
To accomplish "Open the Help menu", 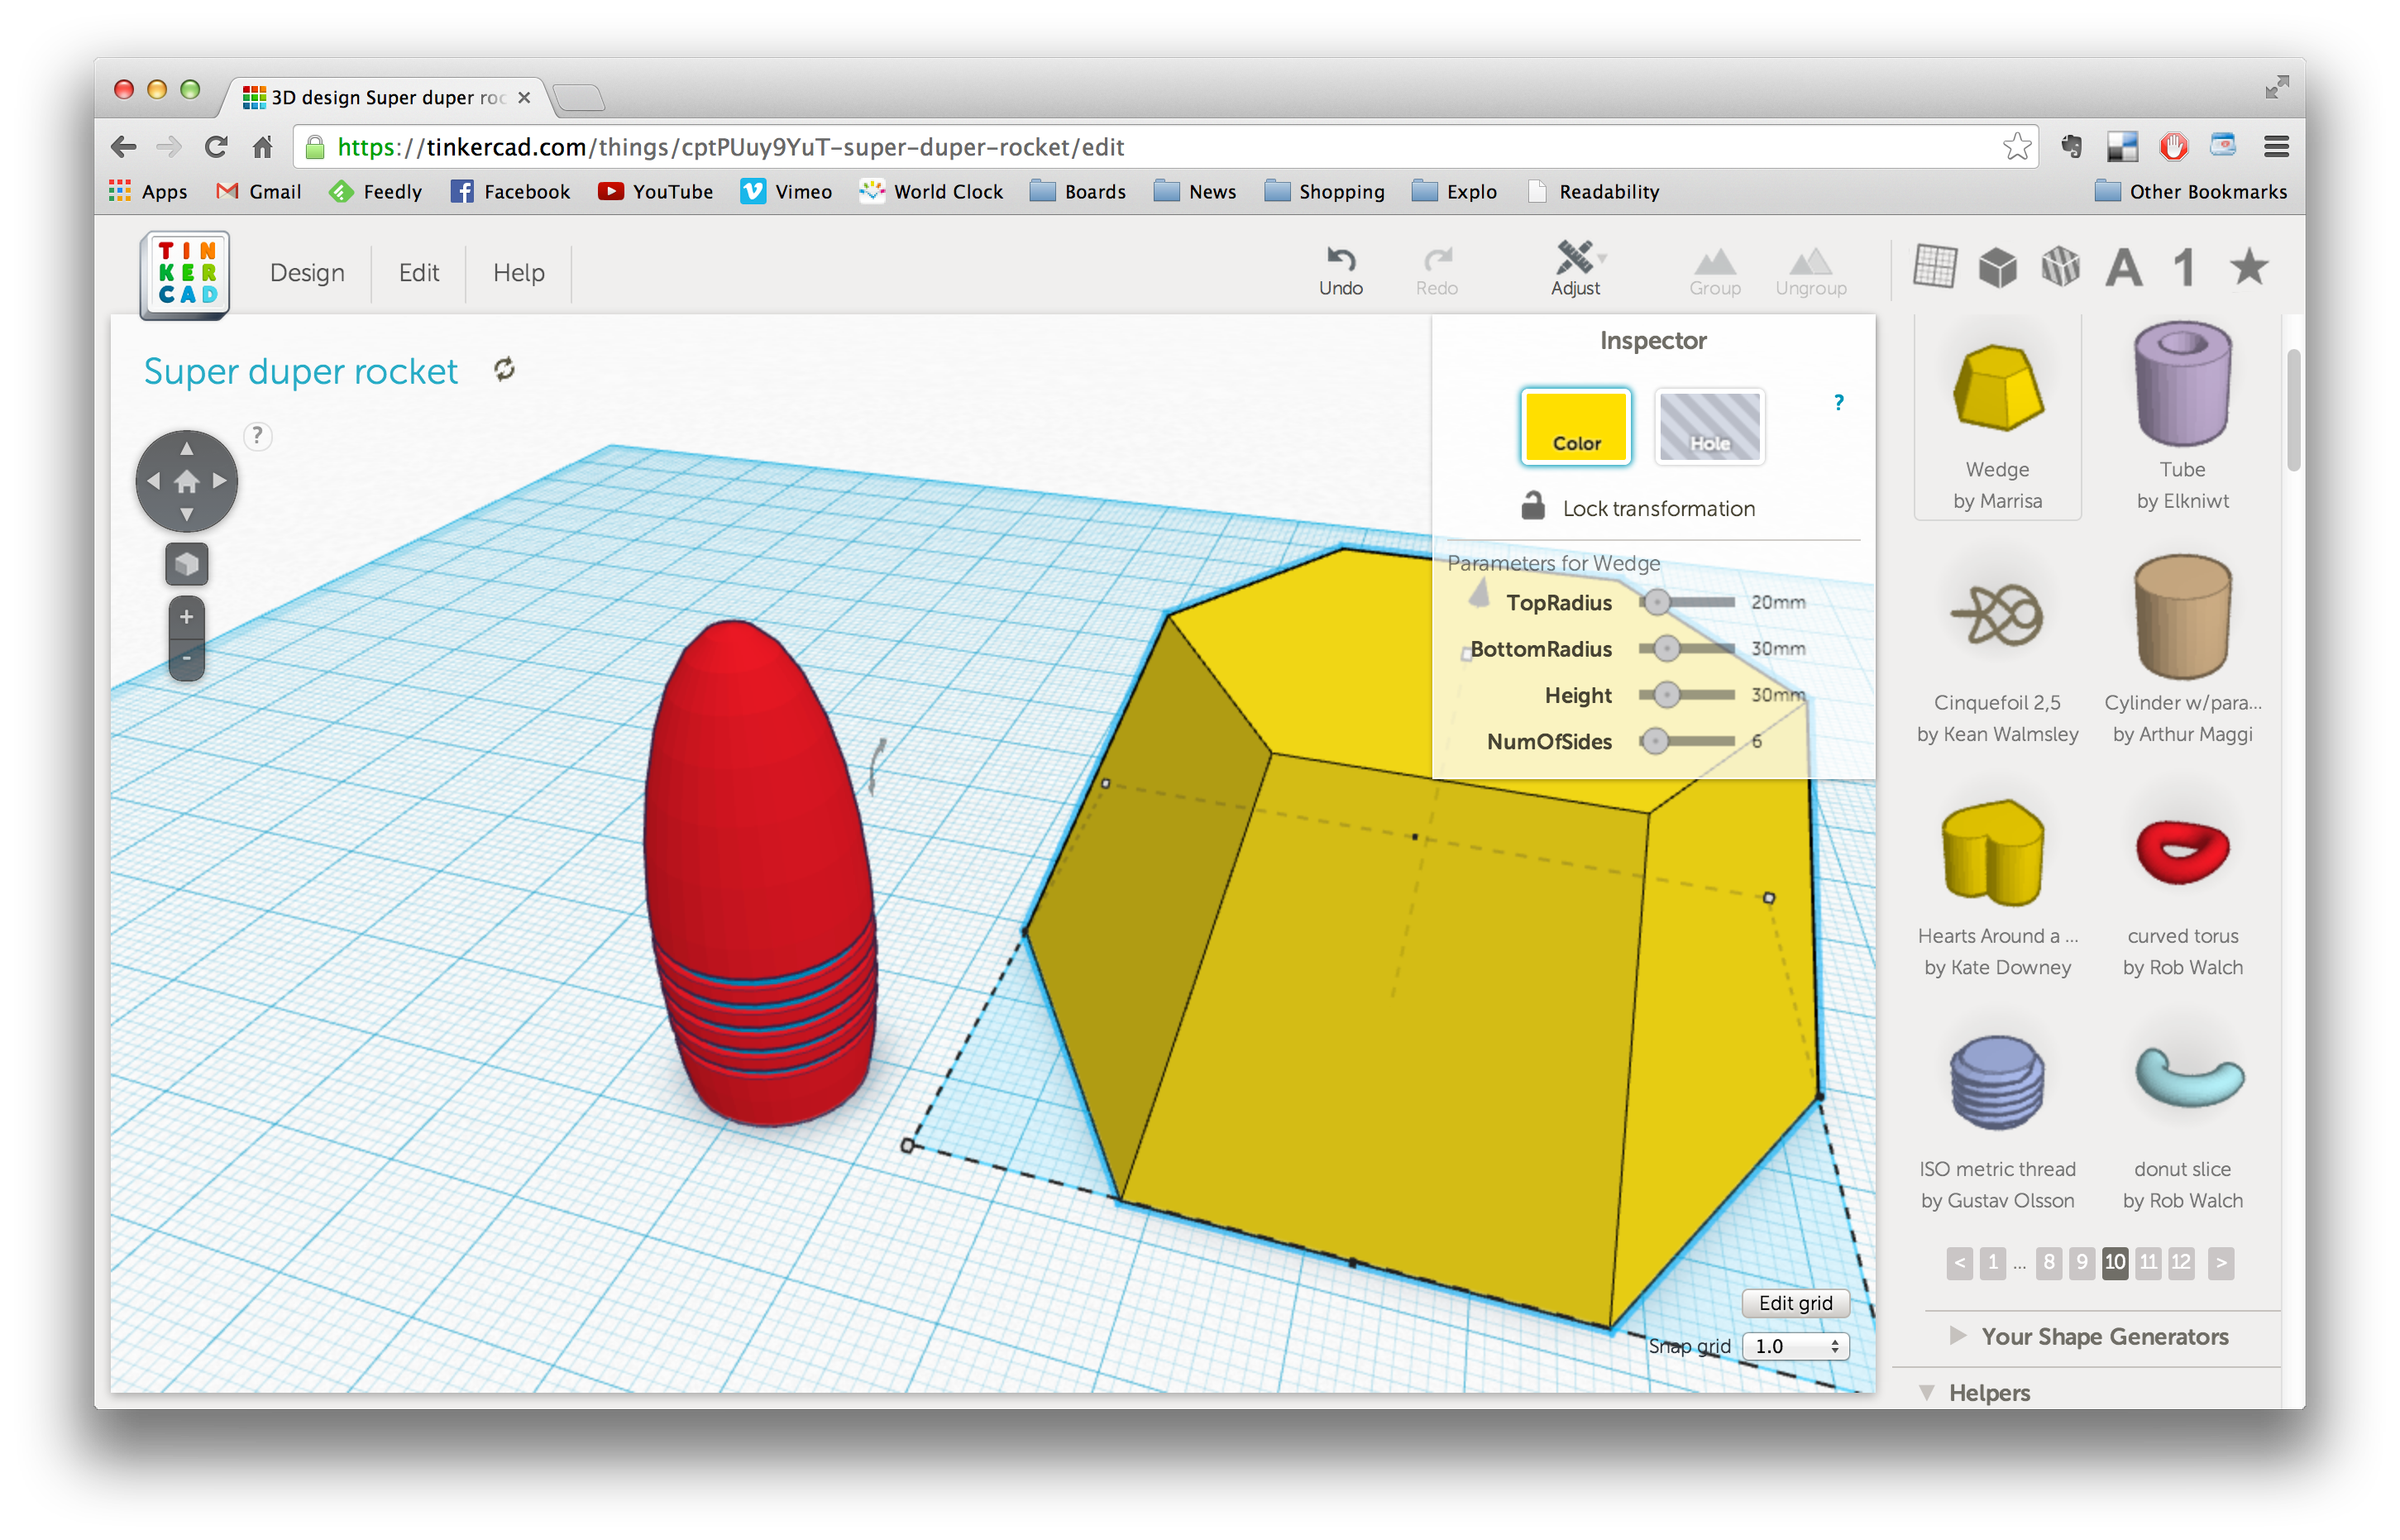I will tap(518, 272).
